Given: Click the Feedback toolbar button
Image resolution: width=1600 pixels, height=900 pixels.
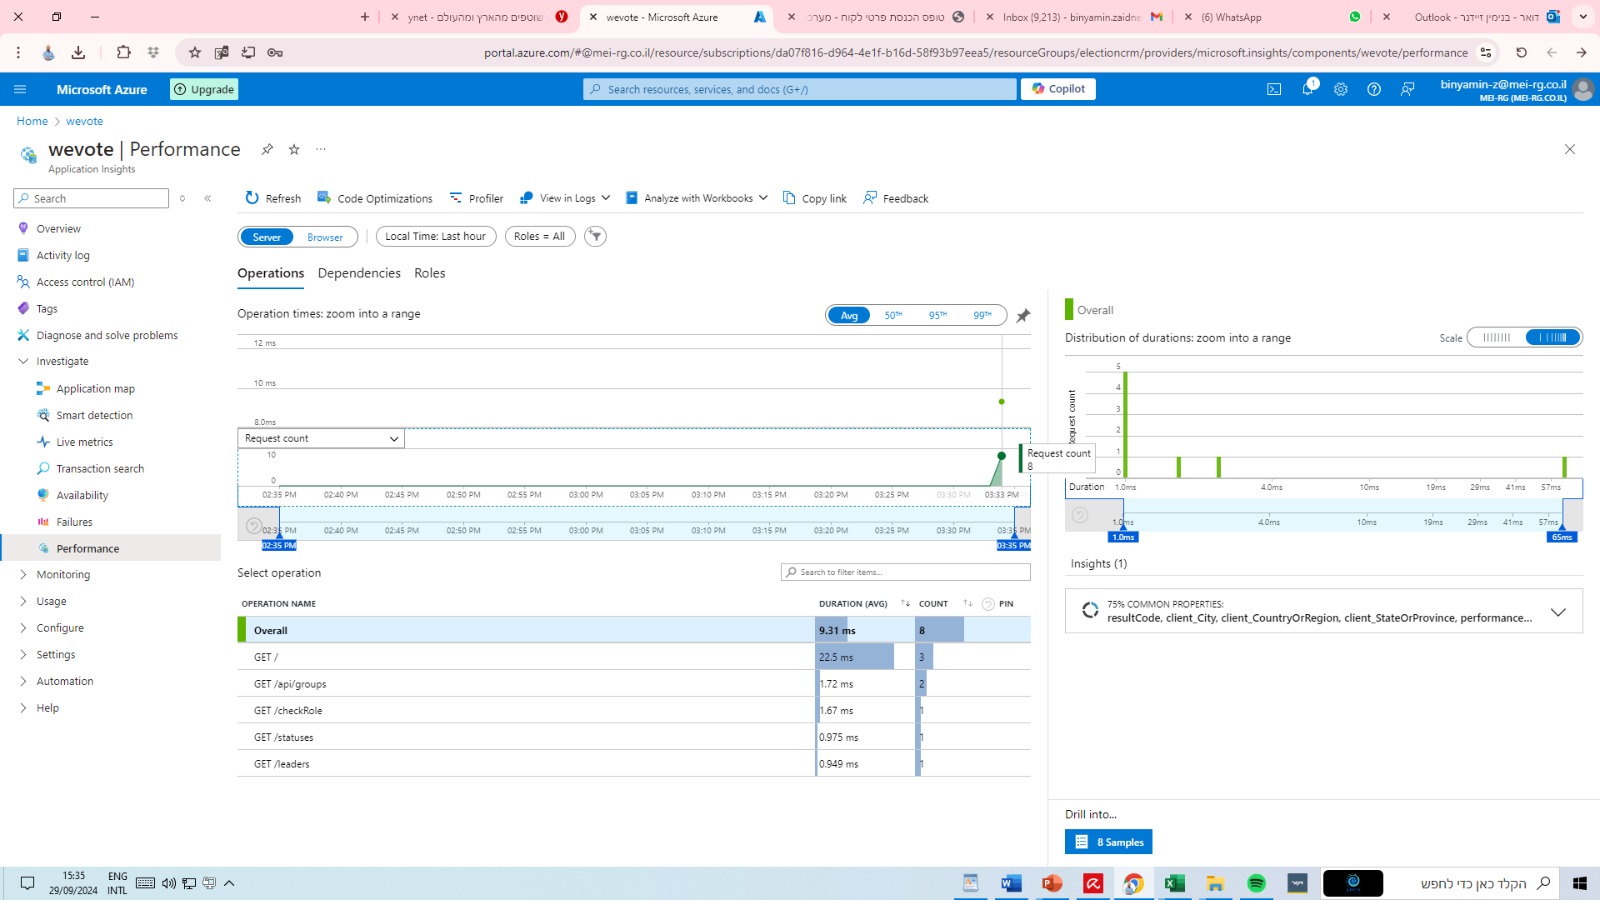Looking at the screenshot, I should (896, 198).
